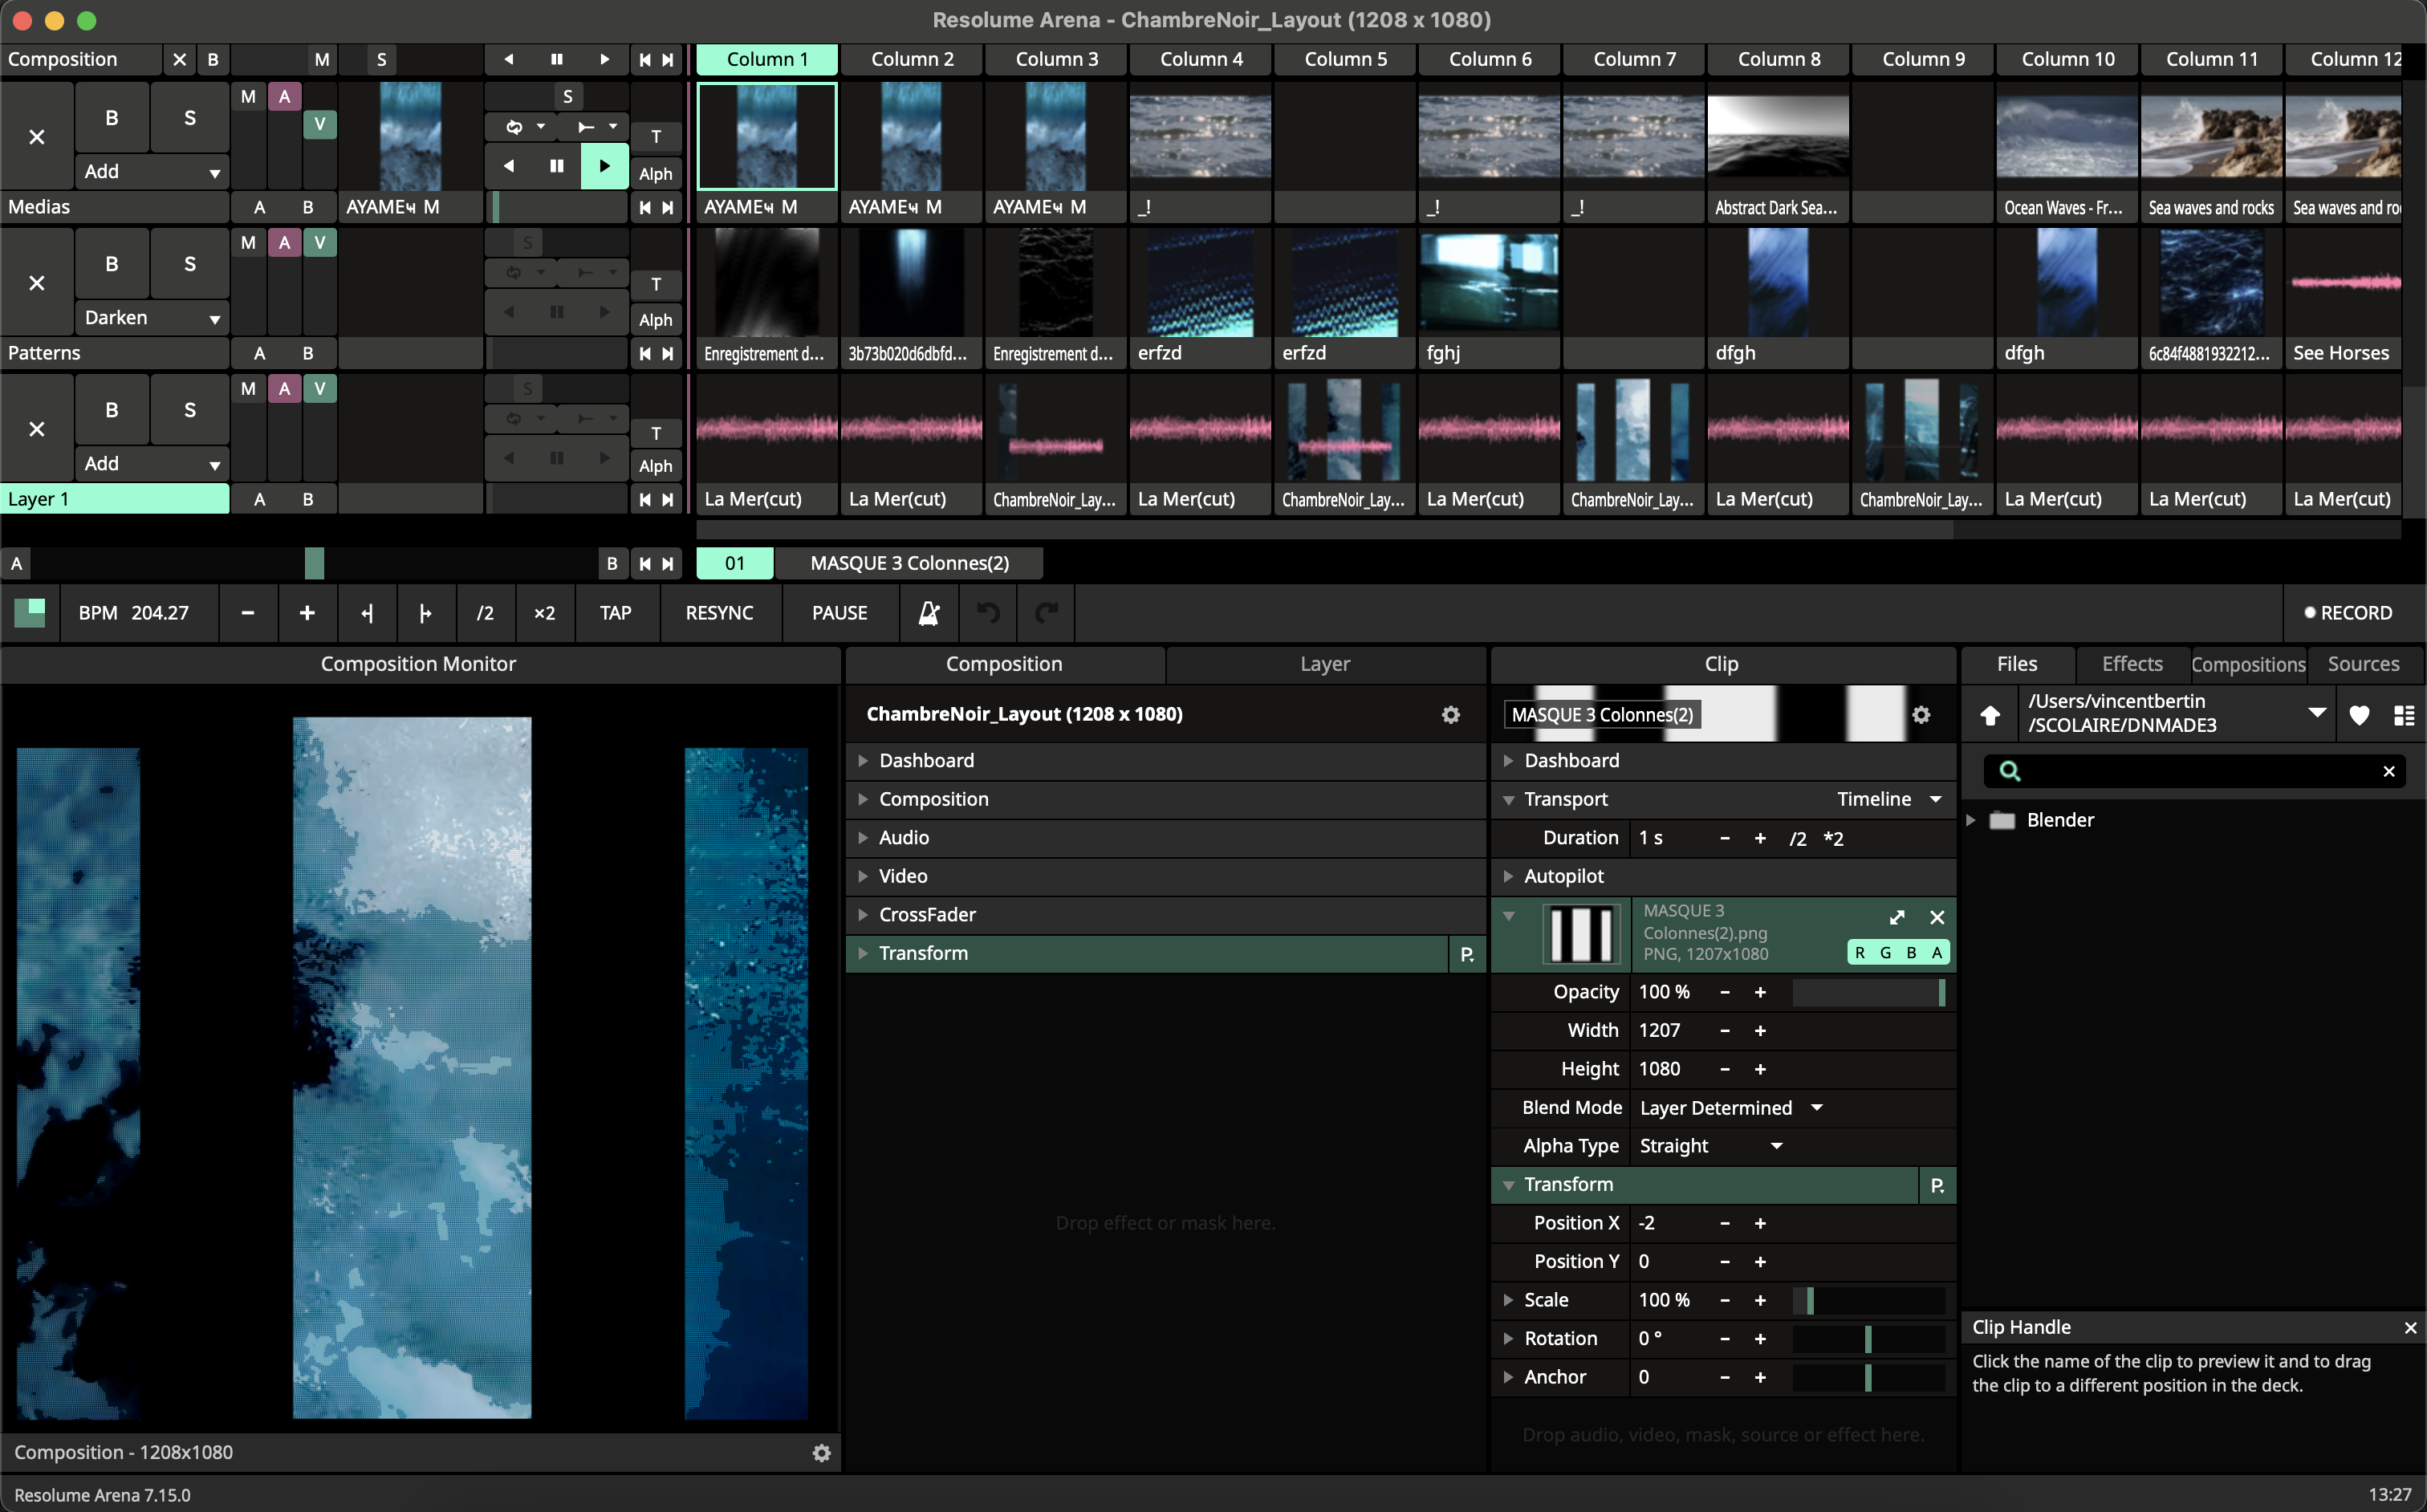Click the favorites heart icon in Files
The image size is (2427, 1512).
(2358, 714)
